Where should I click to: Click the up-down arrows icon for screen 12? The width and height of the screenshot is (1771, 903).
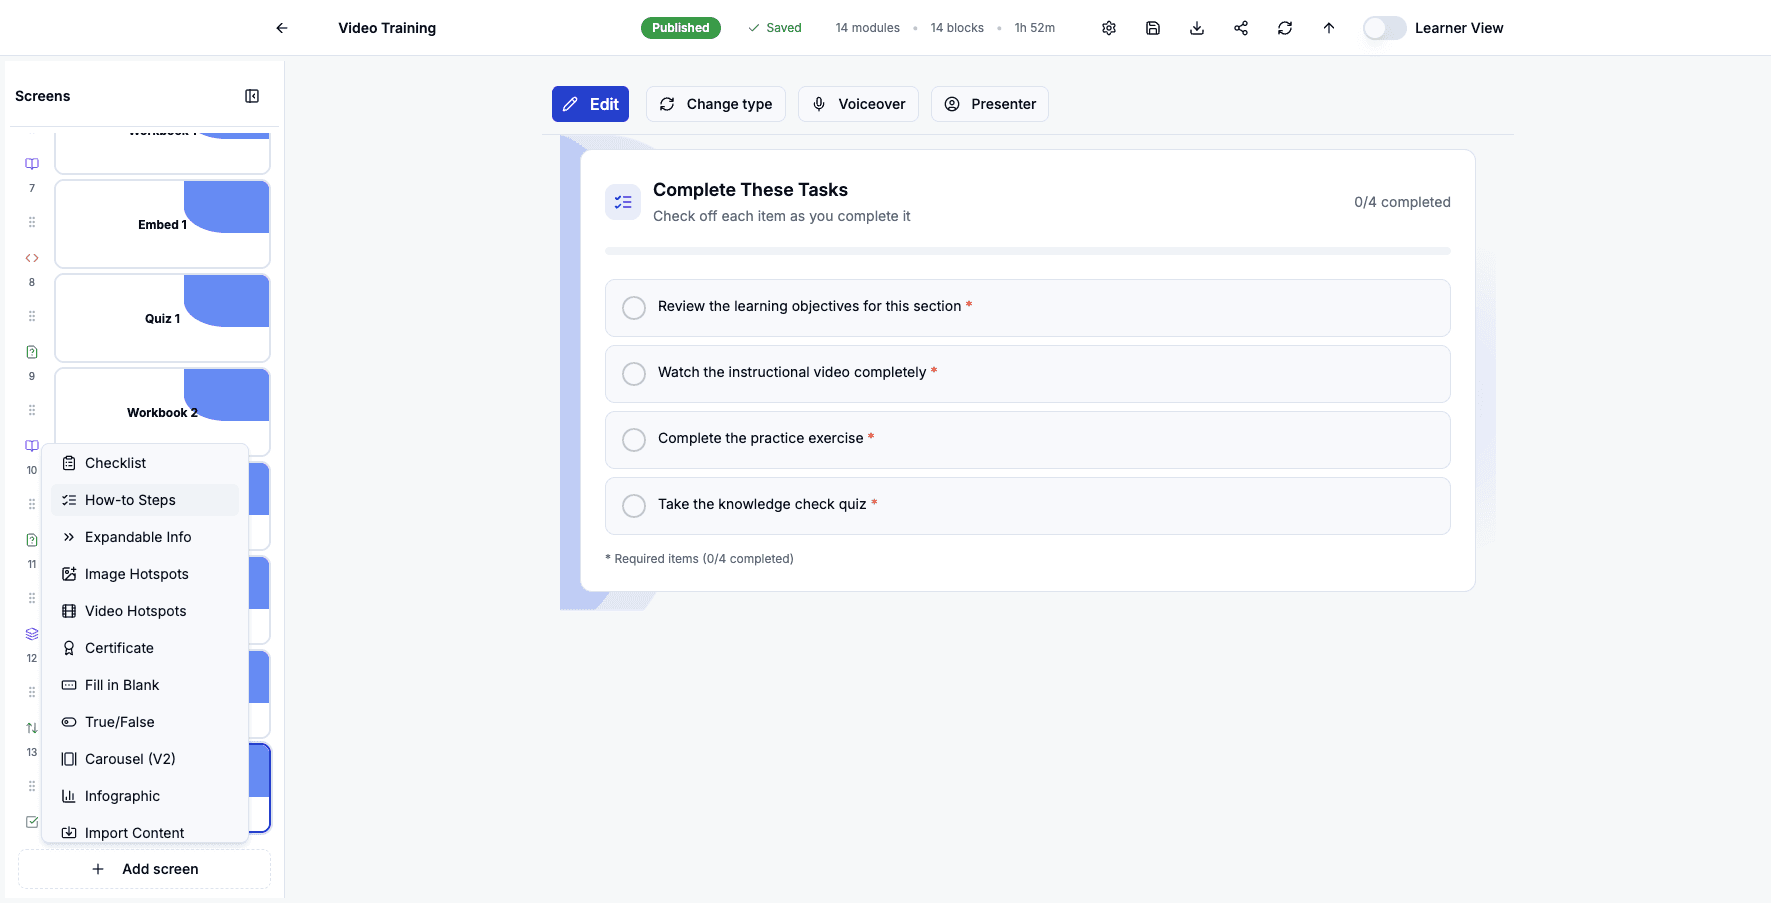(x=32, y=728)
